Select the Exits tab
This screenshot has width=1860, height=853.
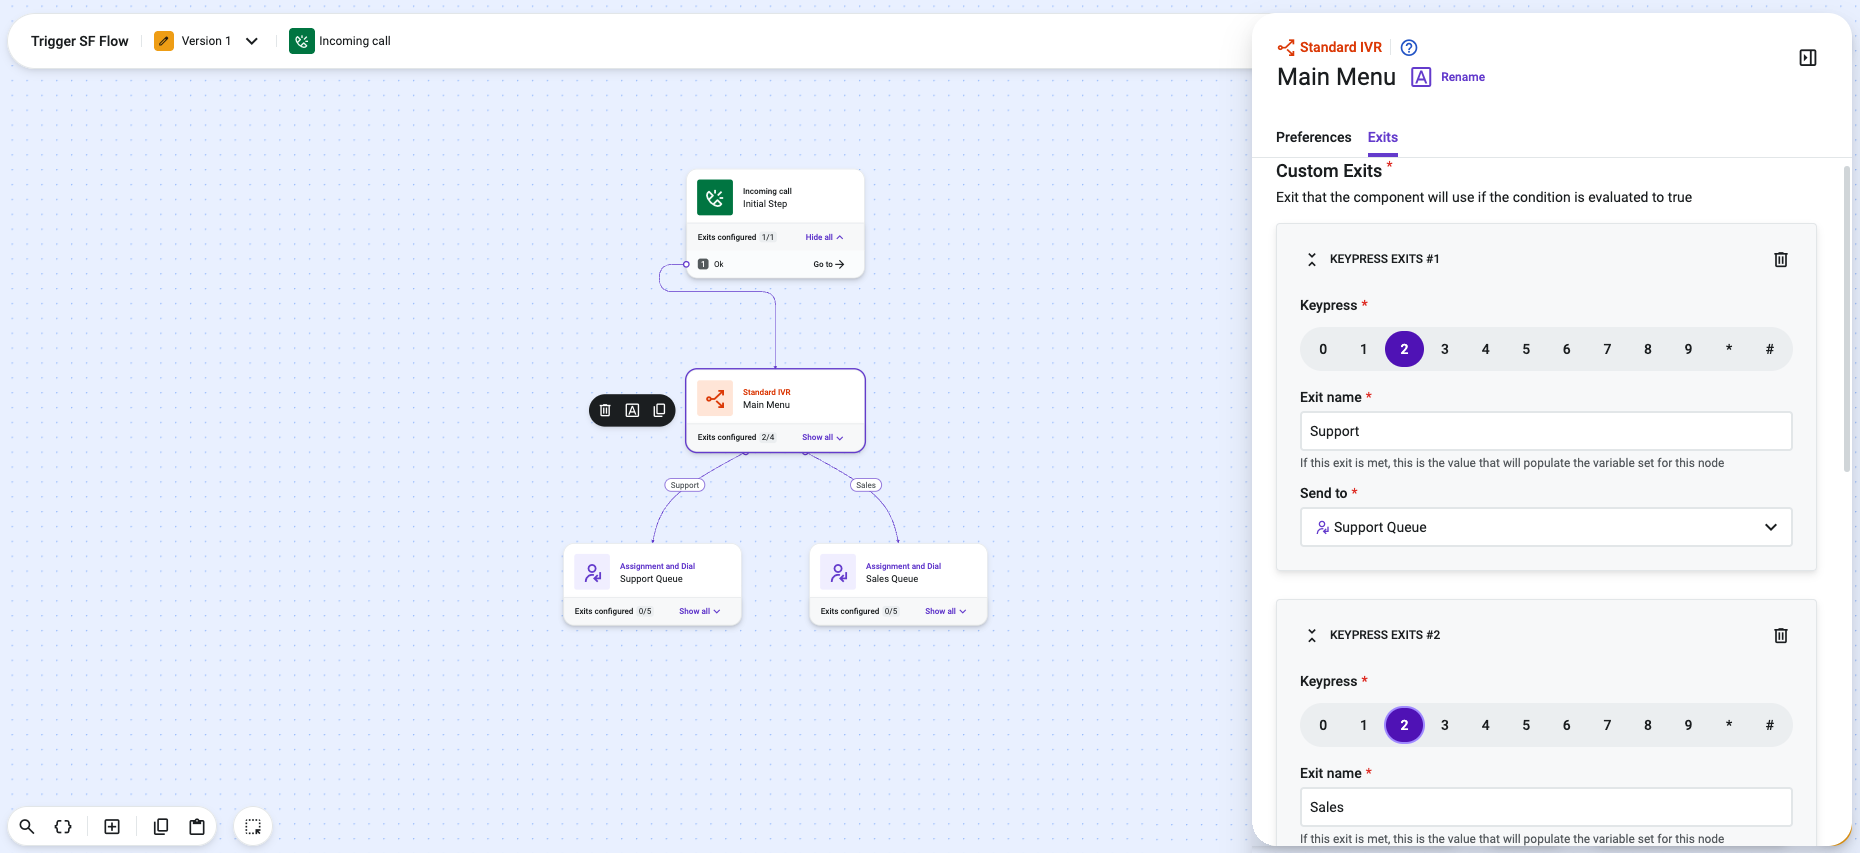pyautogui.click(x=1383, y=137)
